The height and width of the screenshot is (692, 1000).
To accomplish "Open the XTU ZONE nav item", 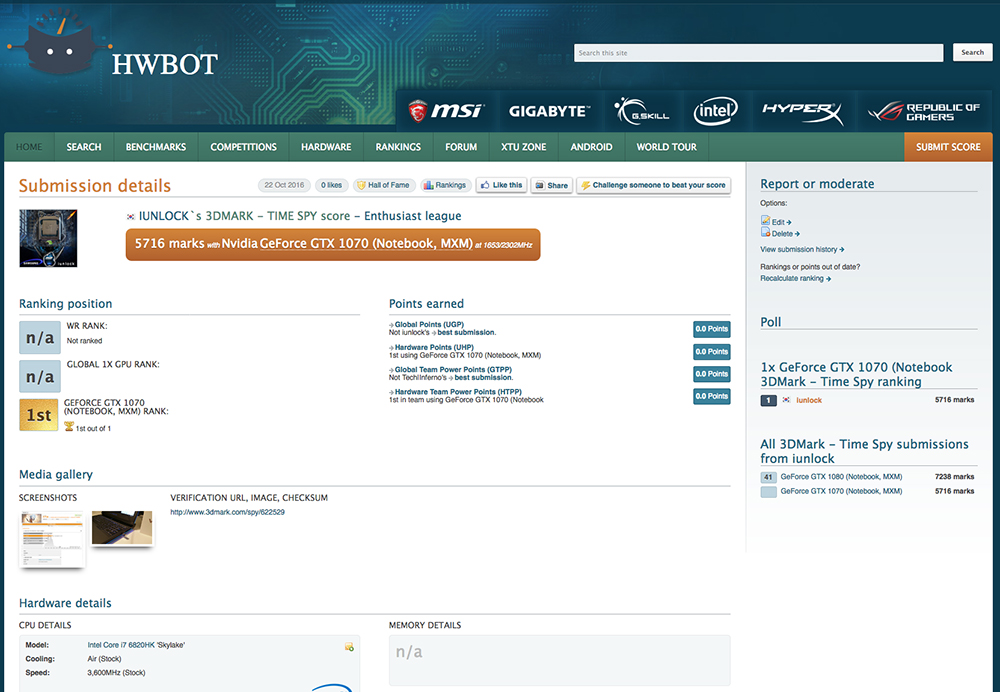I will 524,147.
